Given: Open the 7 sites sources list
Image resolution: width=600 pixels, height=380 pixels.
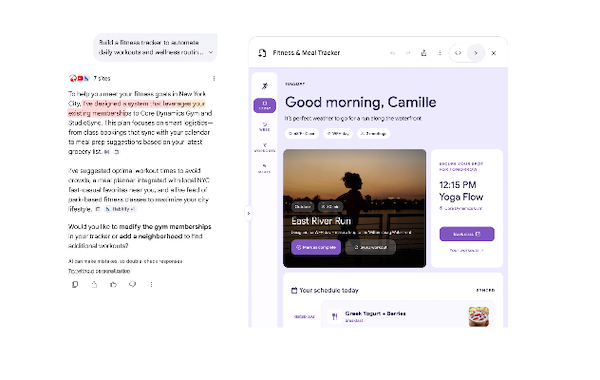Looking at the screenshot, I should 102,78.
